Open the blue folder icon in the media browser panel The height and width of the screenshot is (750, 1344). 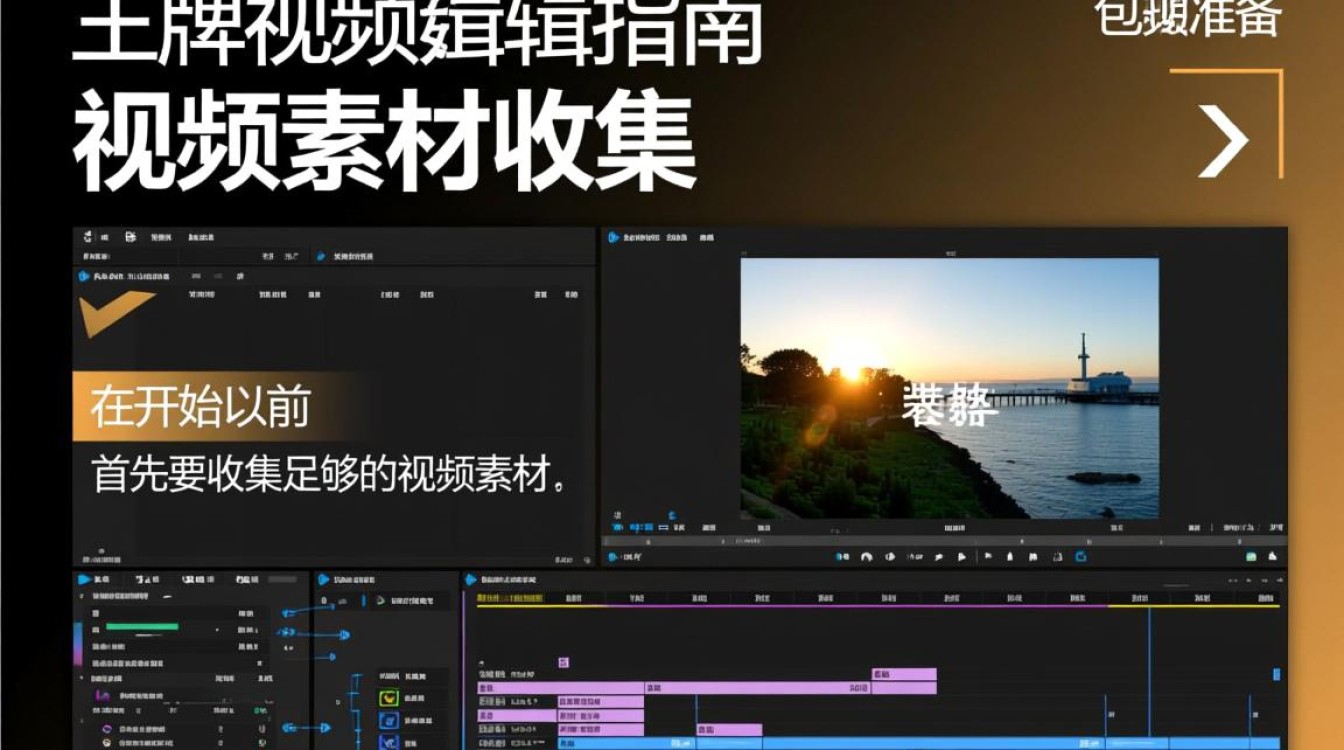83,274
